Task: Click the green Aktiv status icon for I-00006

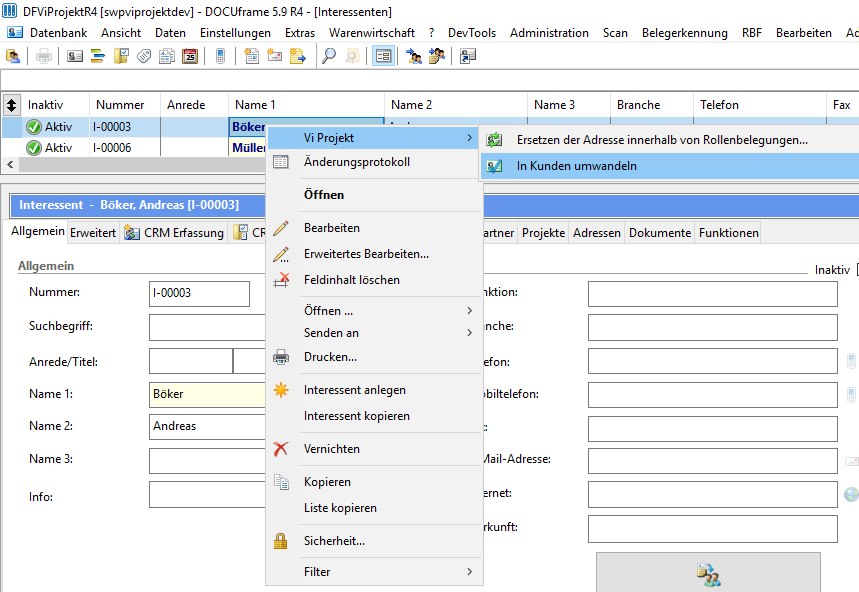Action: [x=34, y=148]
